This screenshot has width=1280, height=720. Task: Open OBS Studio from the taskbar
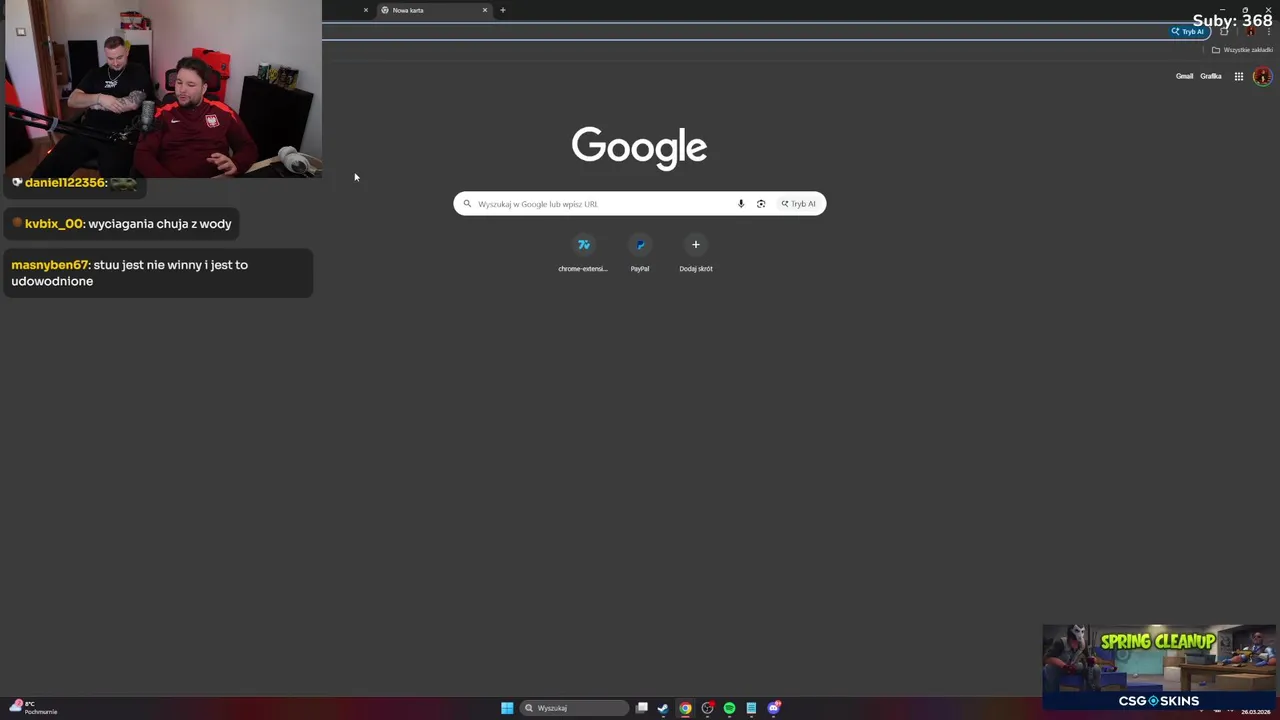point(708,708)
